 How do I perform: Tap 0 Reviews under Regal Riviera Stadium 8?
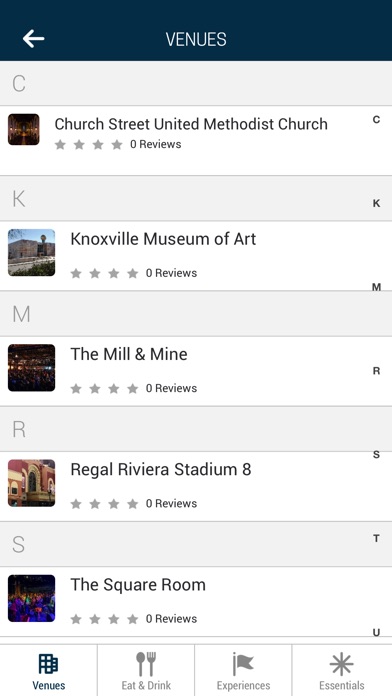click(171, 503)
